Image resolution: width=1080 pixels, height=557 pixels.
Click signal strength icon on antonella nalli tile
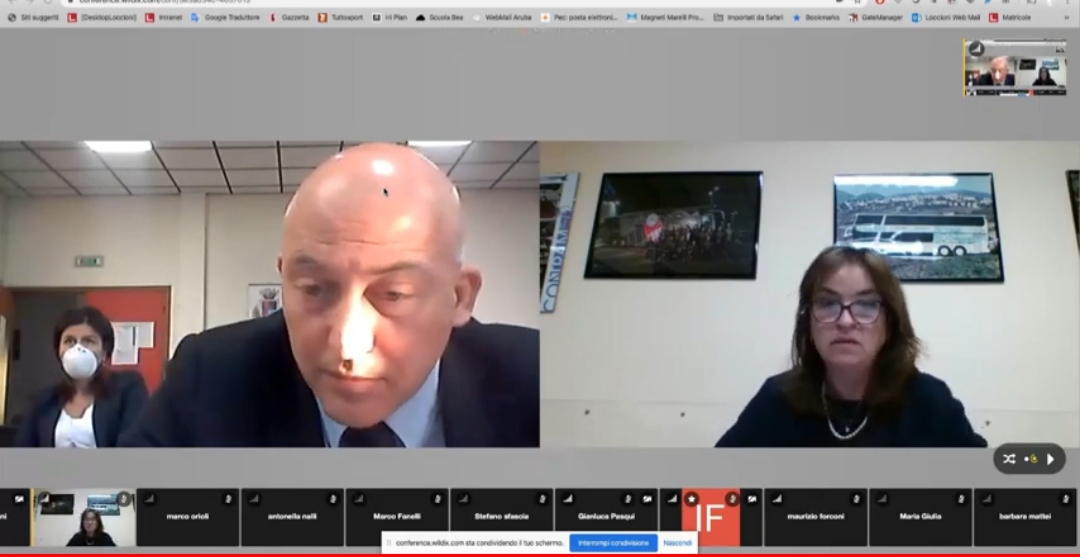click(254, 498)
